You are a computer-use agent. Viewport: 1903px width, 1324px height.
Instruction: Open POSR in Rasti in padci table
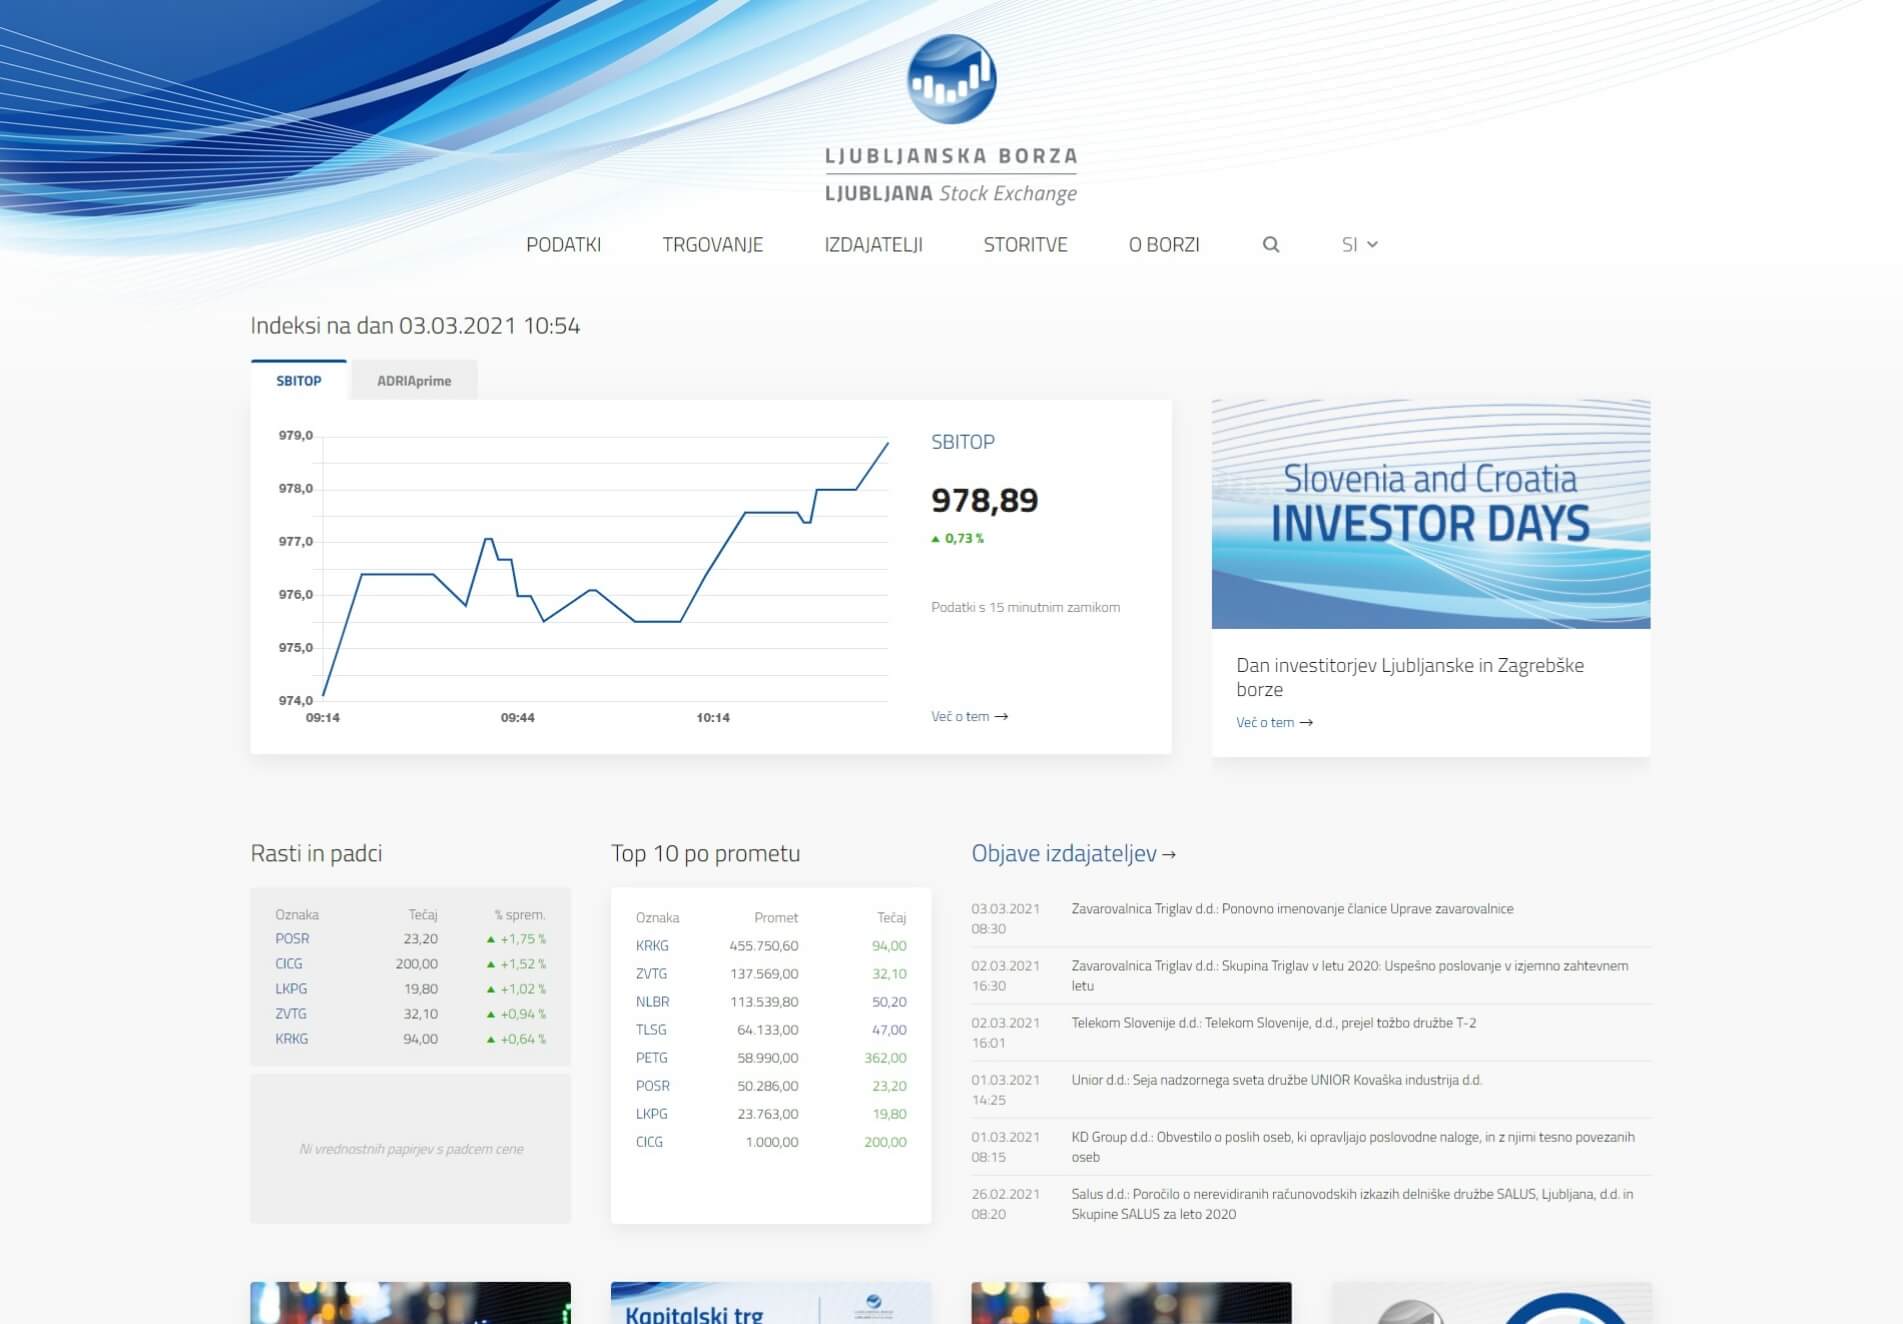coord(292,939)
